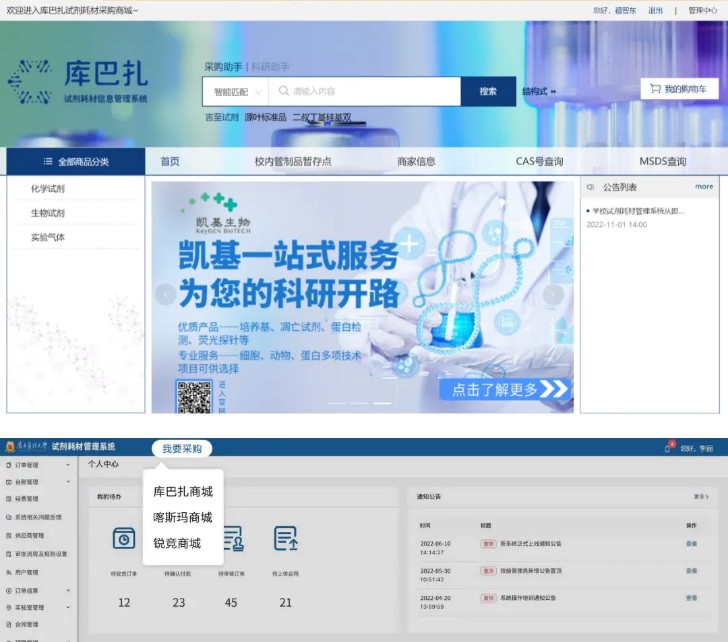Click the stamp document icon above 待审核订单
Screen dimensions: 728x642
[x=234, y=538]
